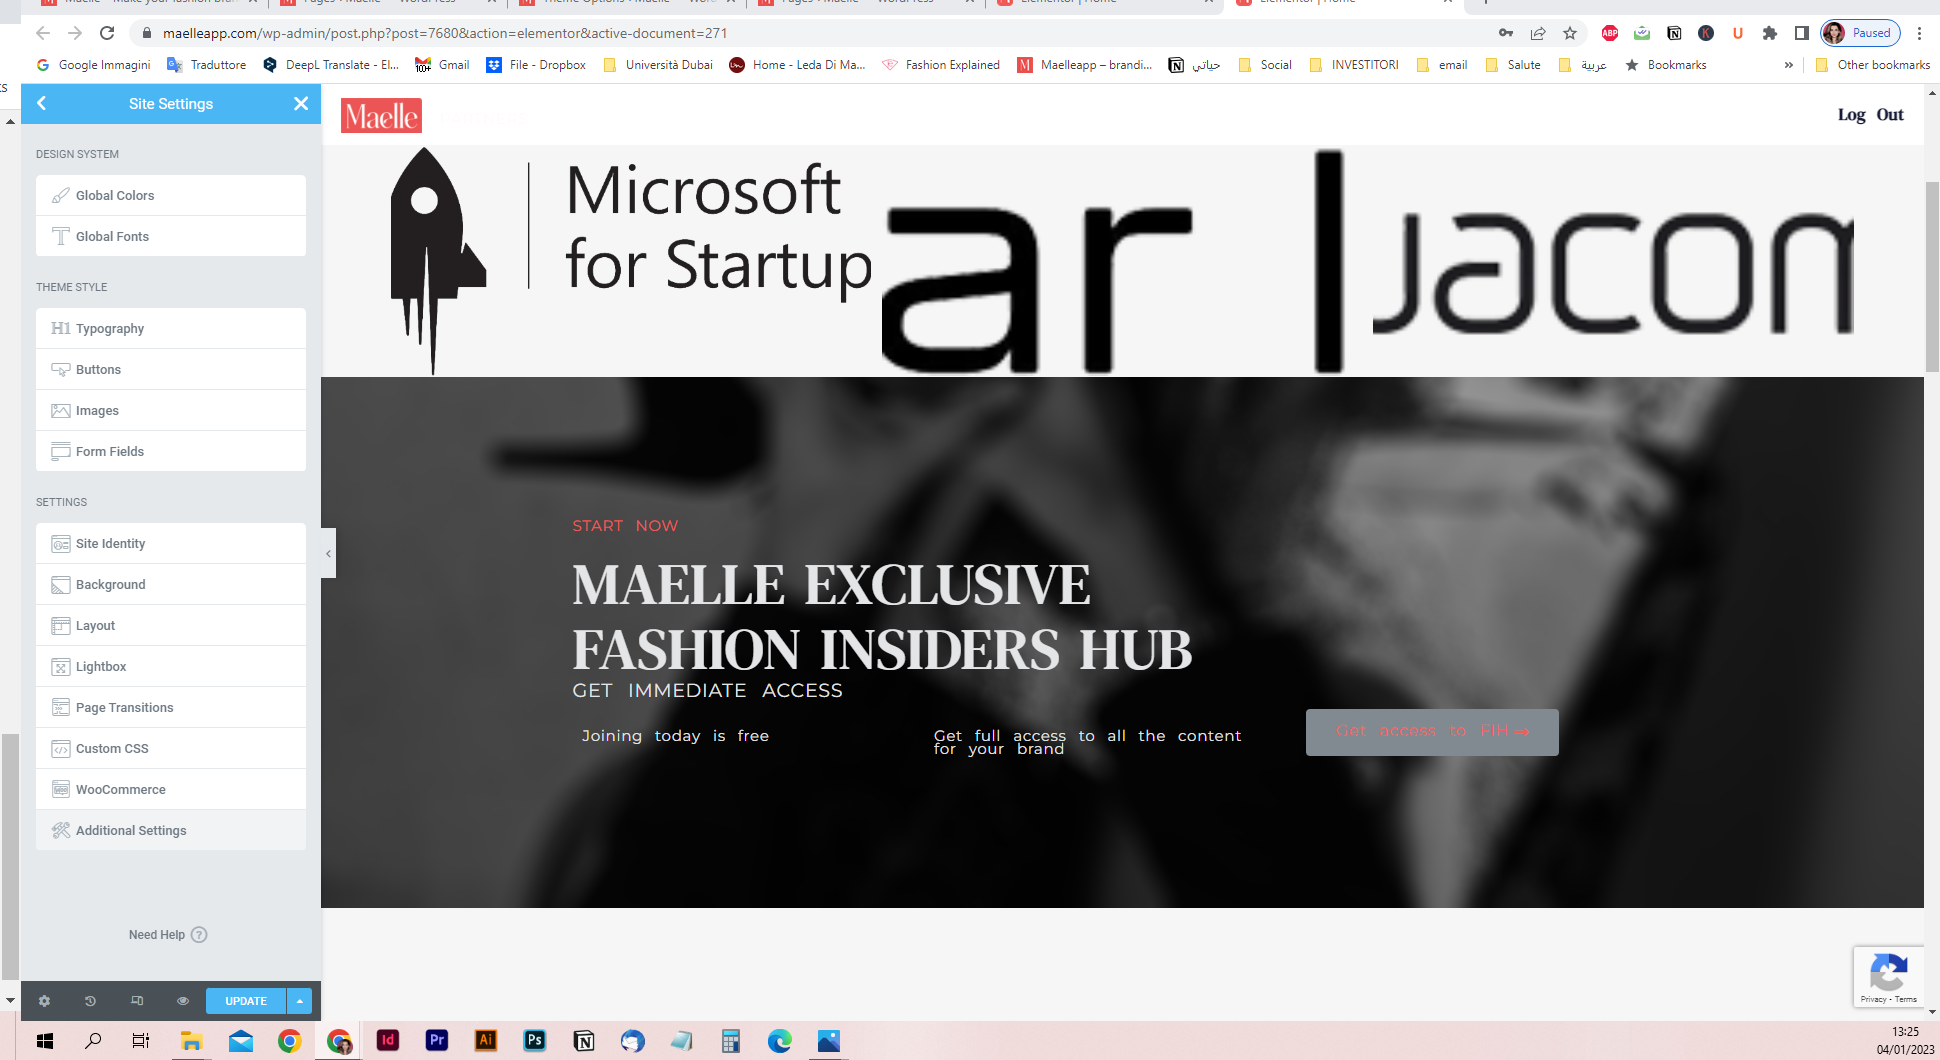Open Salute bookmarks folder

[1513, 65]
